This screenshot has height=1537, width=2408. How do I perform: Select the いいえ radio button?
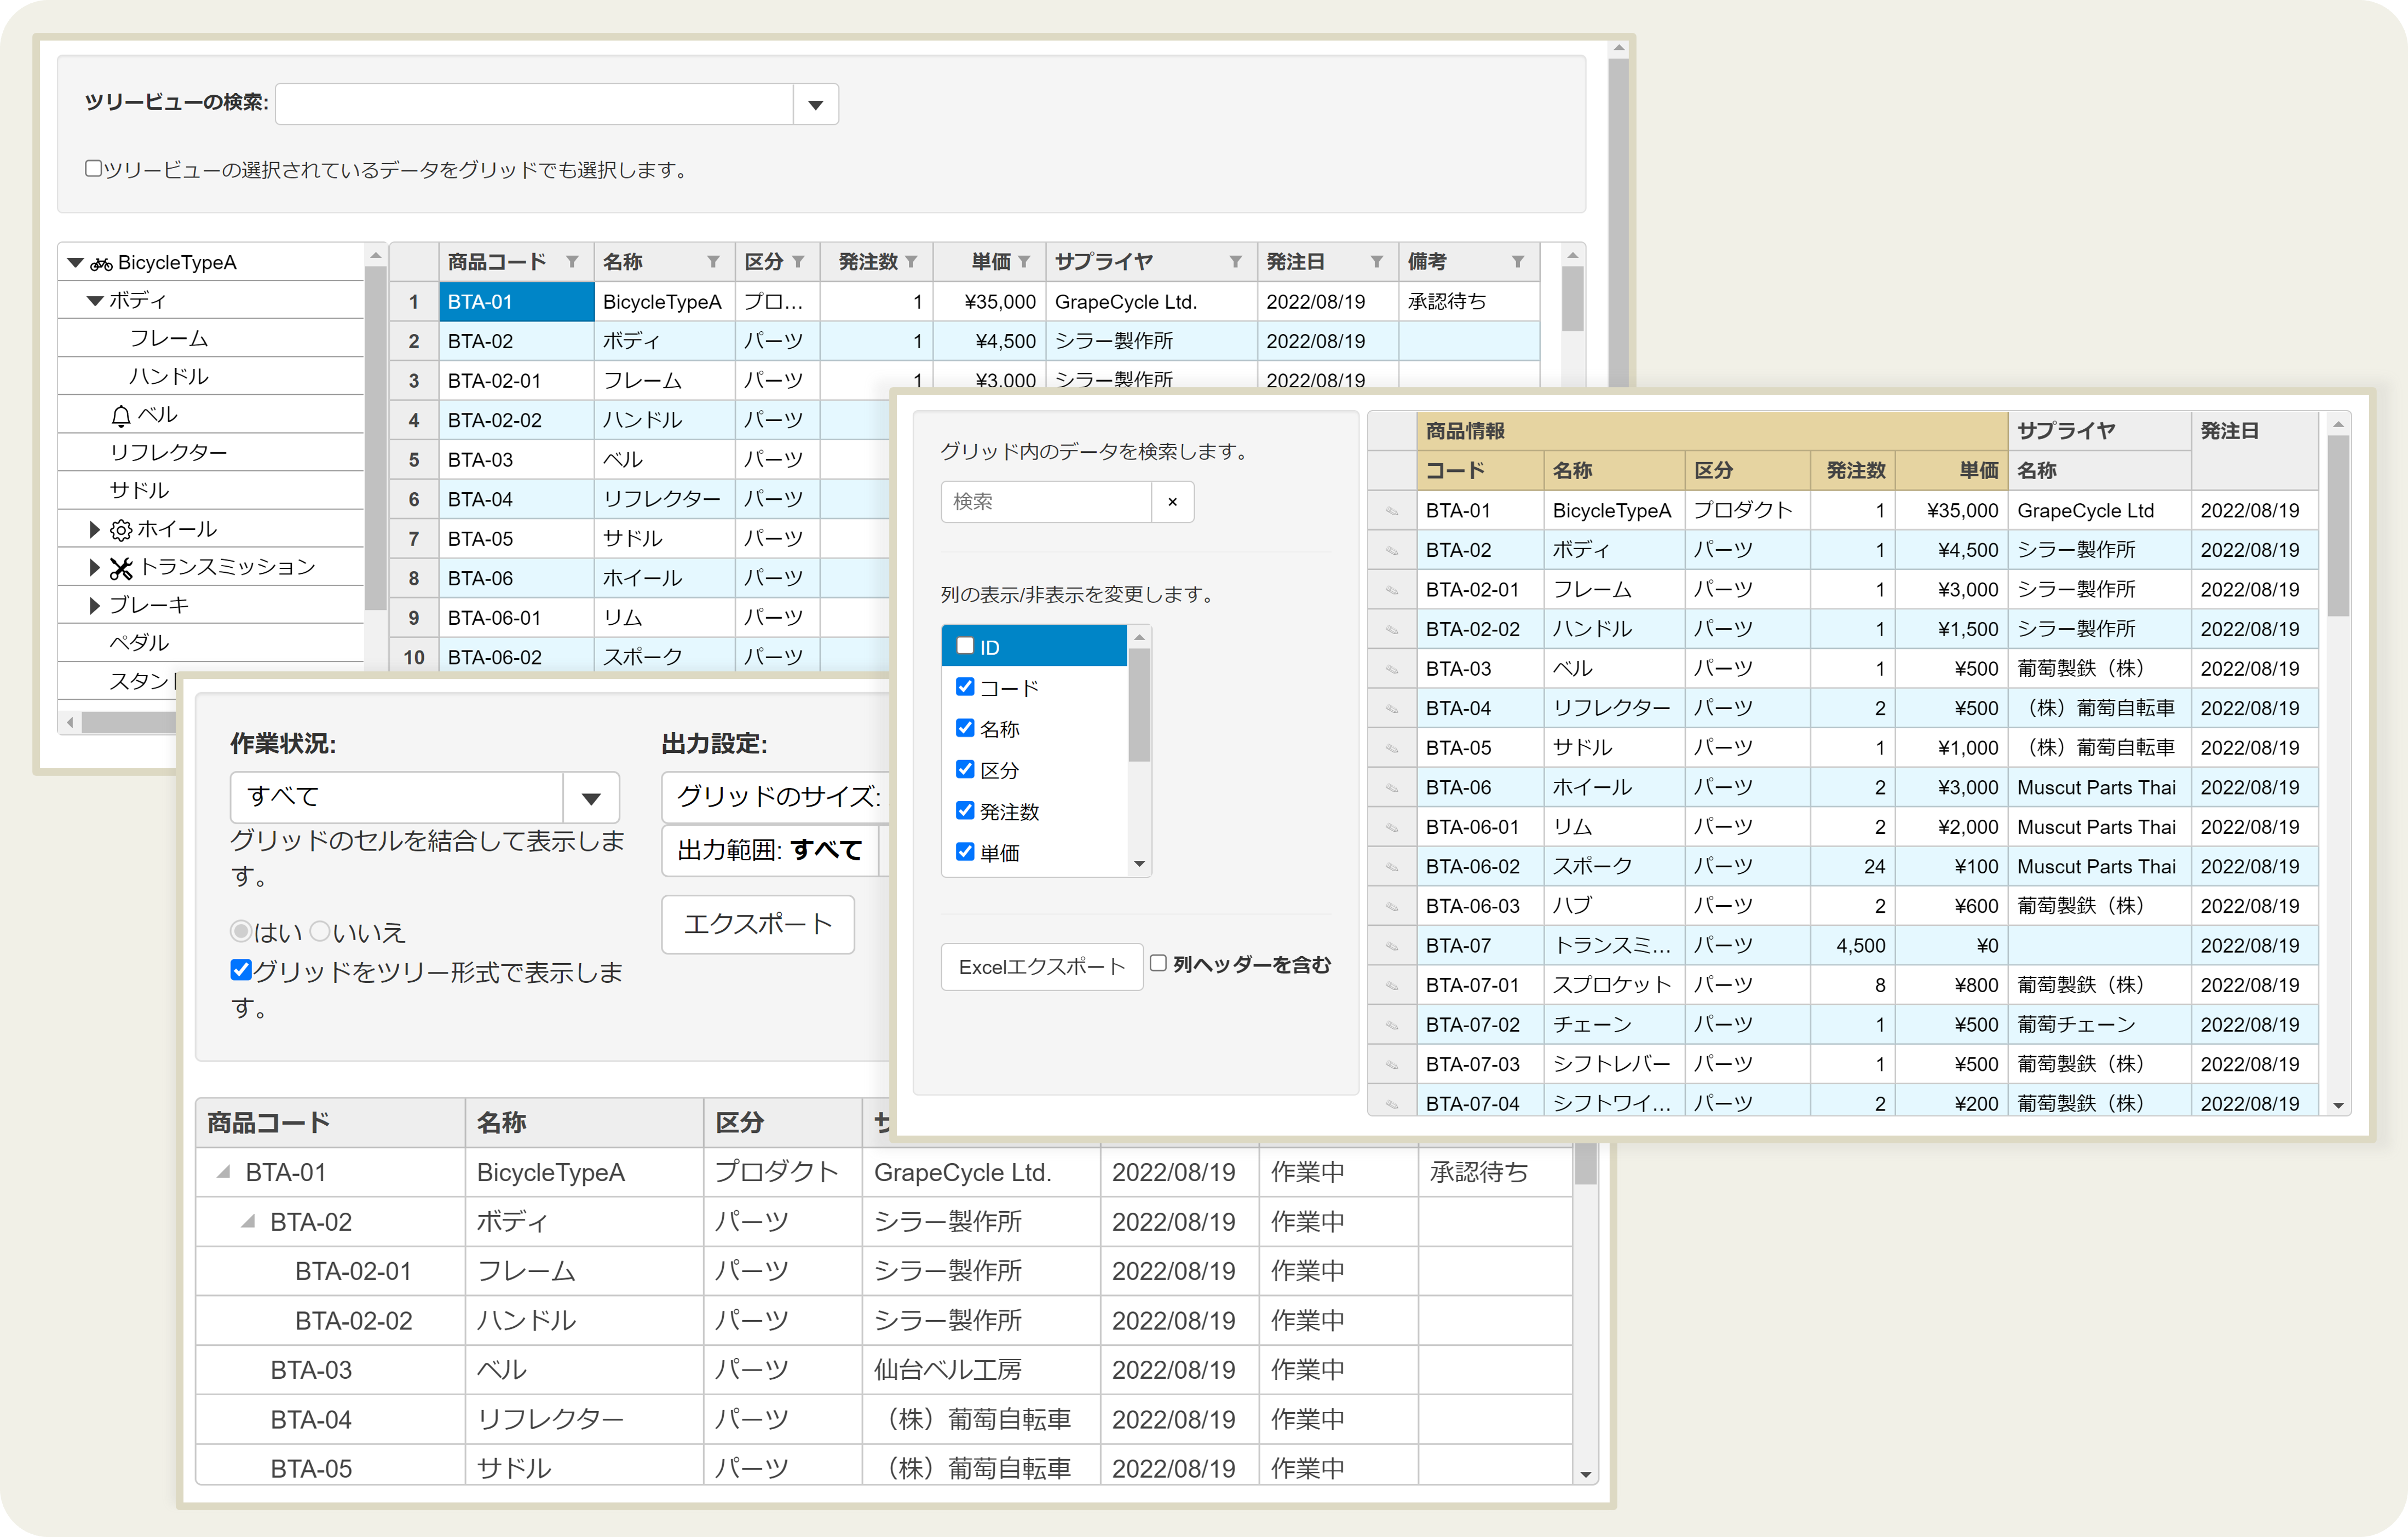(x=320, y=932)
